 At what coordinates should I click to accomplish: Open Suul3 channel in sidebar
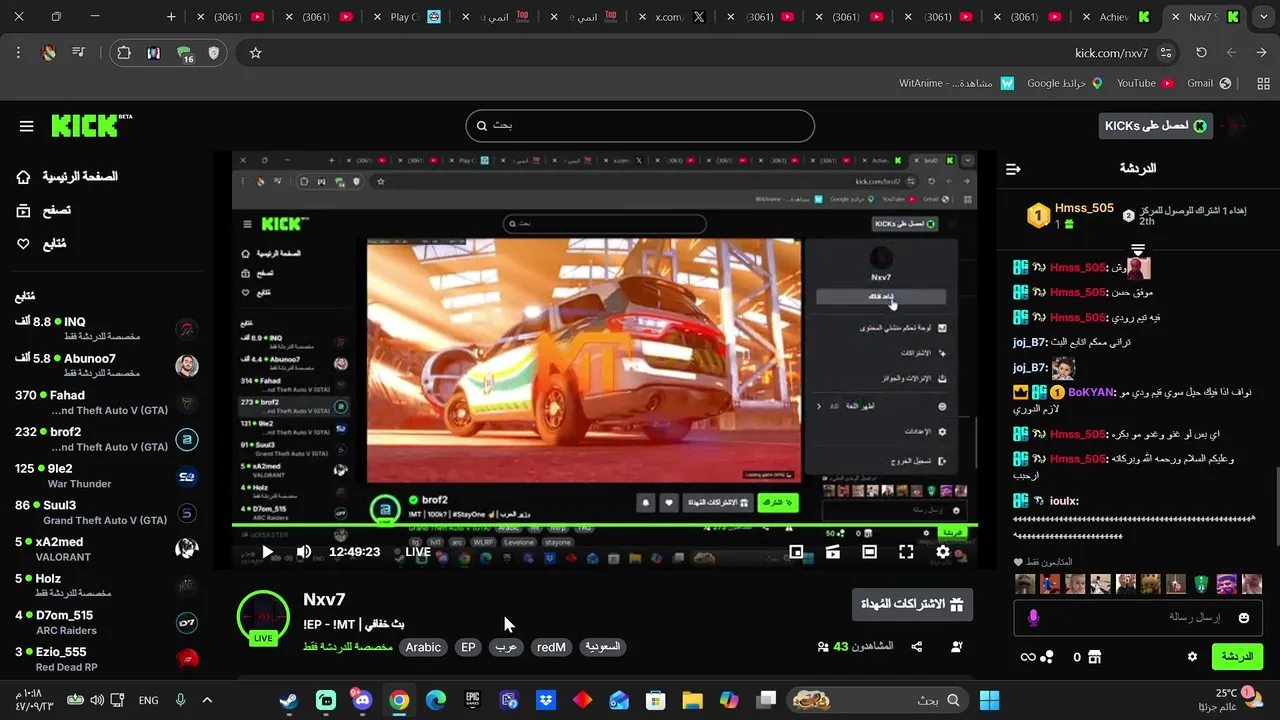click(106, 512)
